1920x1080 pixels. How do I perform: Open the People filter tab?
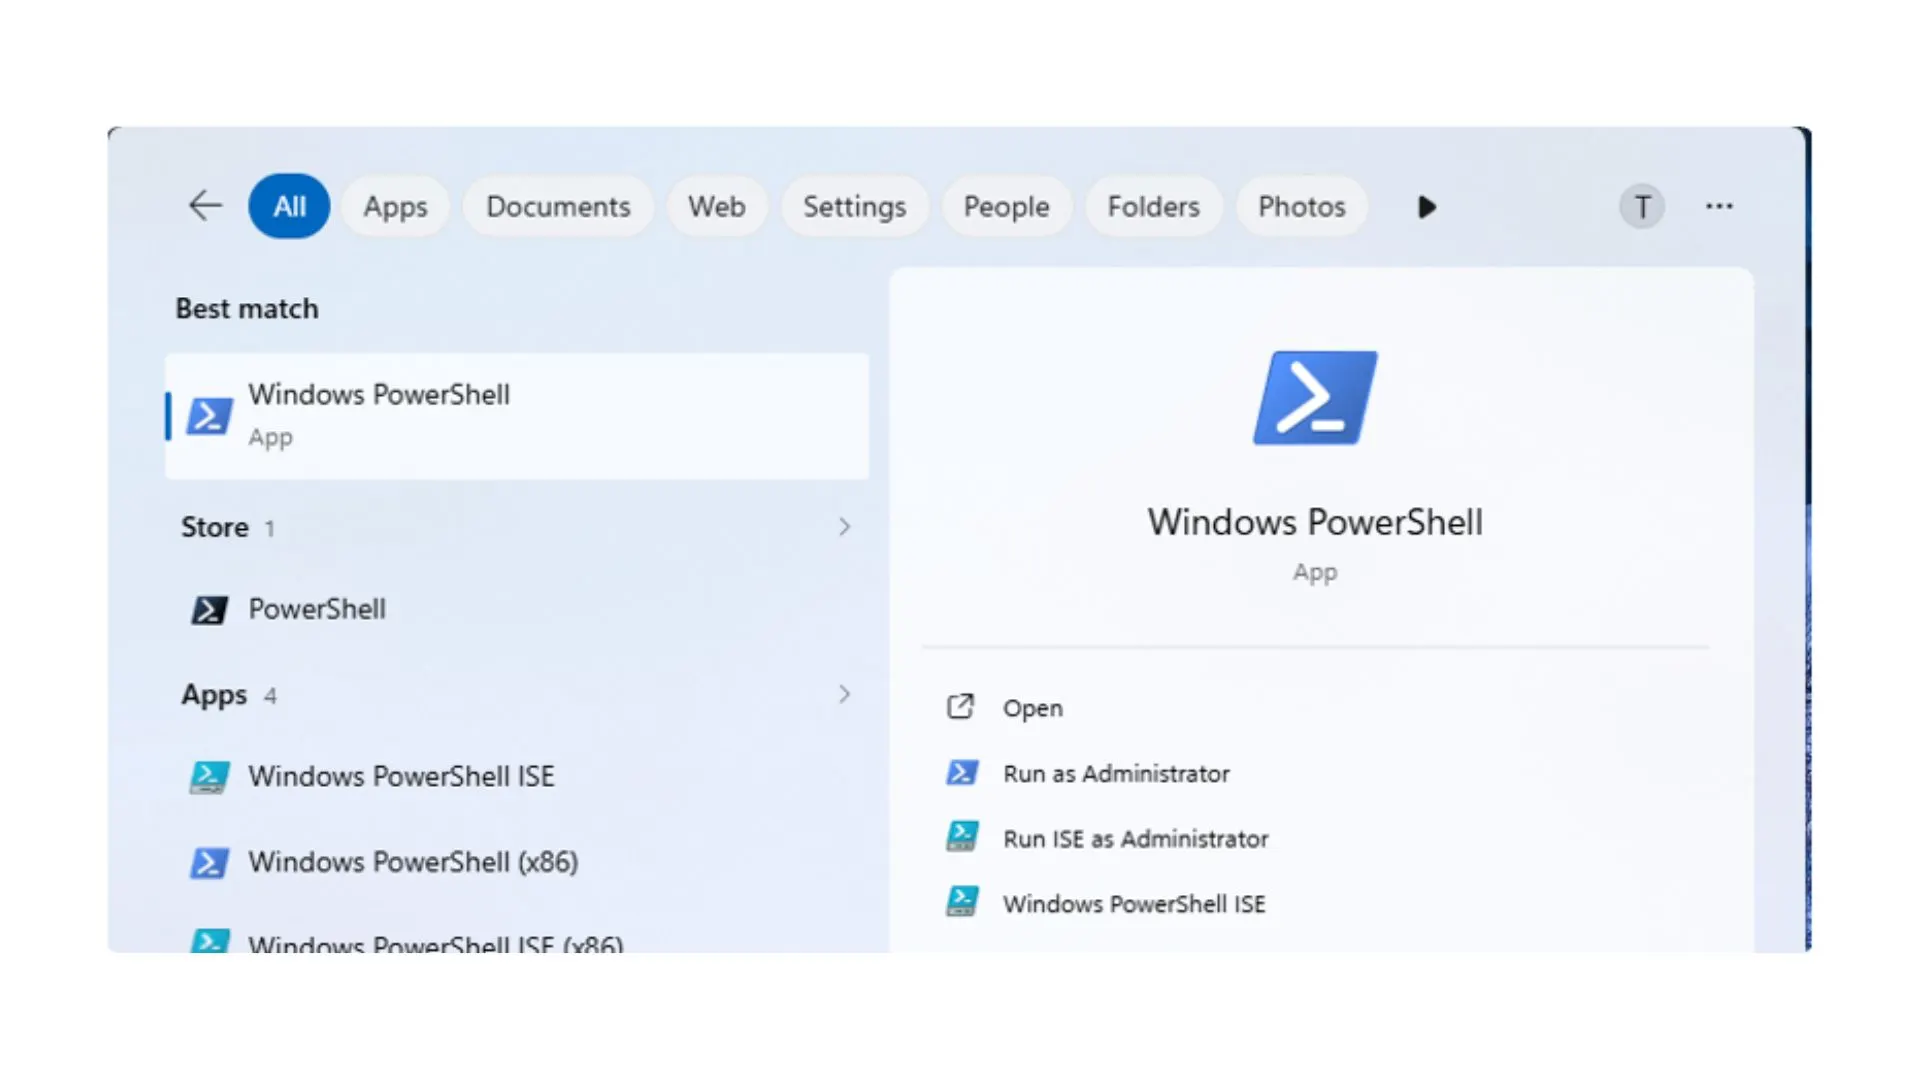coord(1006,206)
